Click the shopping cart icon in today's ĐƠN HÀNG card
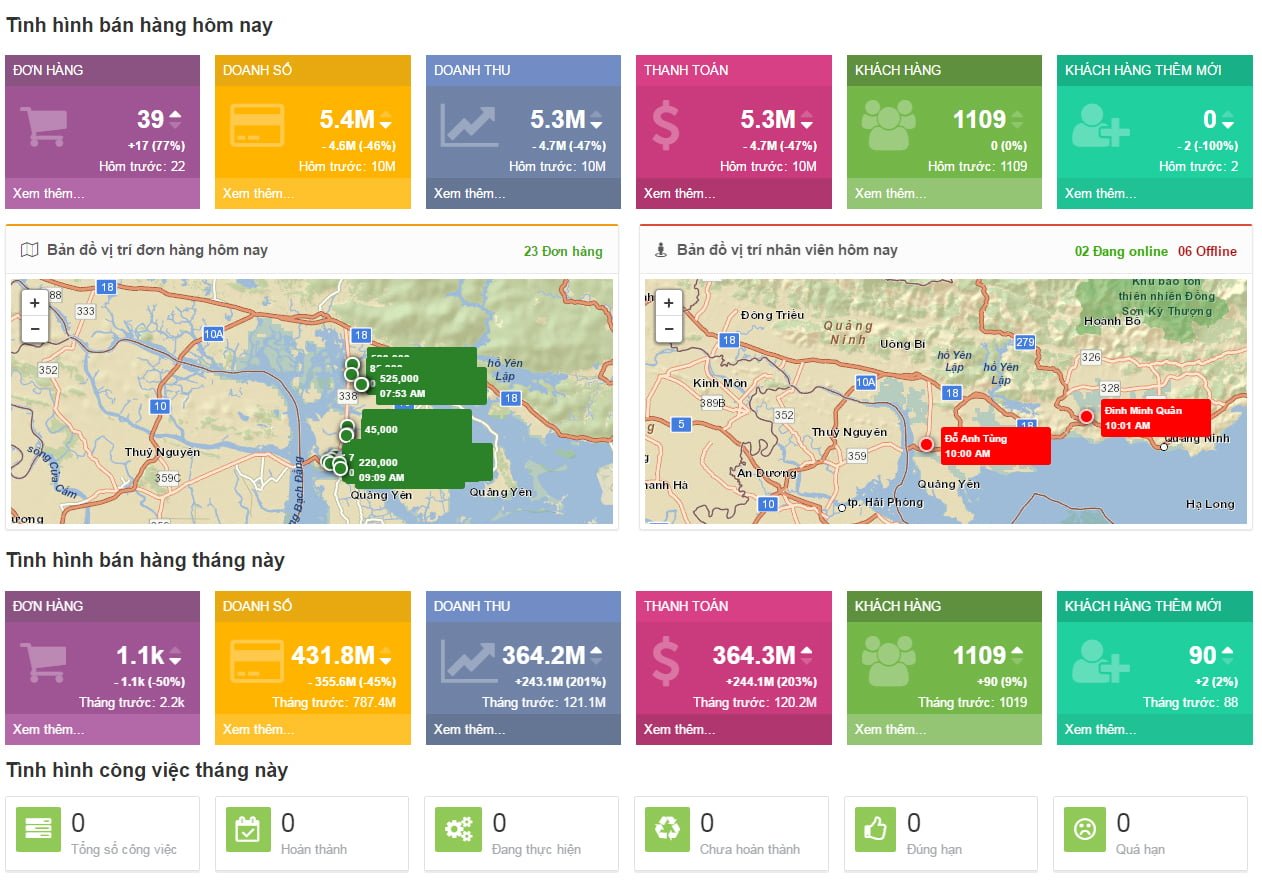The height and width of the screenshot is (886, 1262). click(x=44, y=127)
